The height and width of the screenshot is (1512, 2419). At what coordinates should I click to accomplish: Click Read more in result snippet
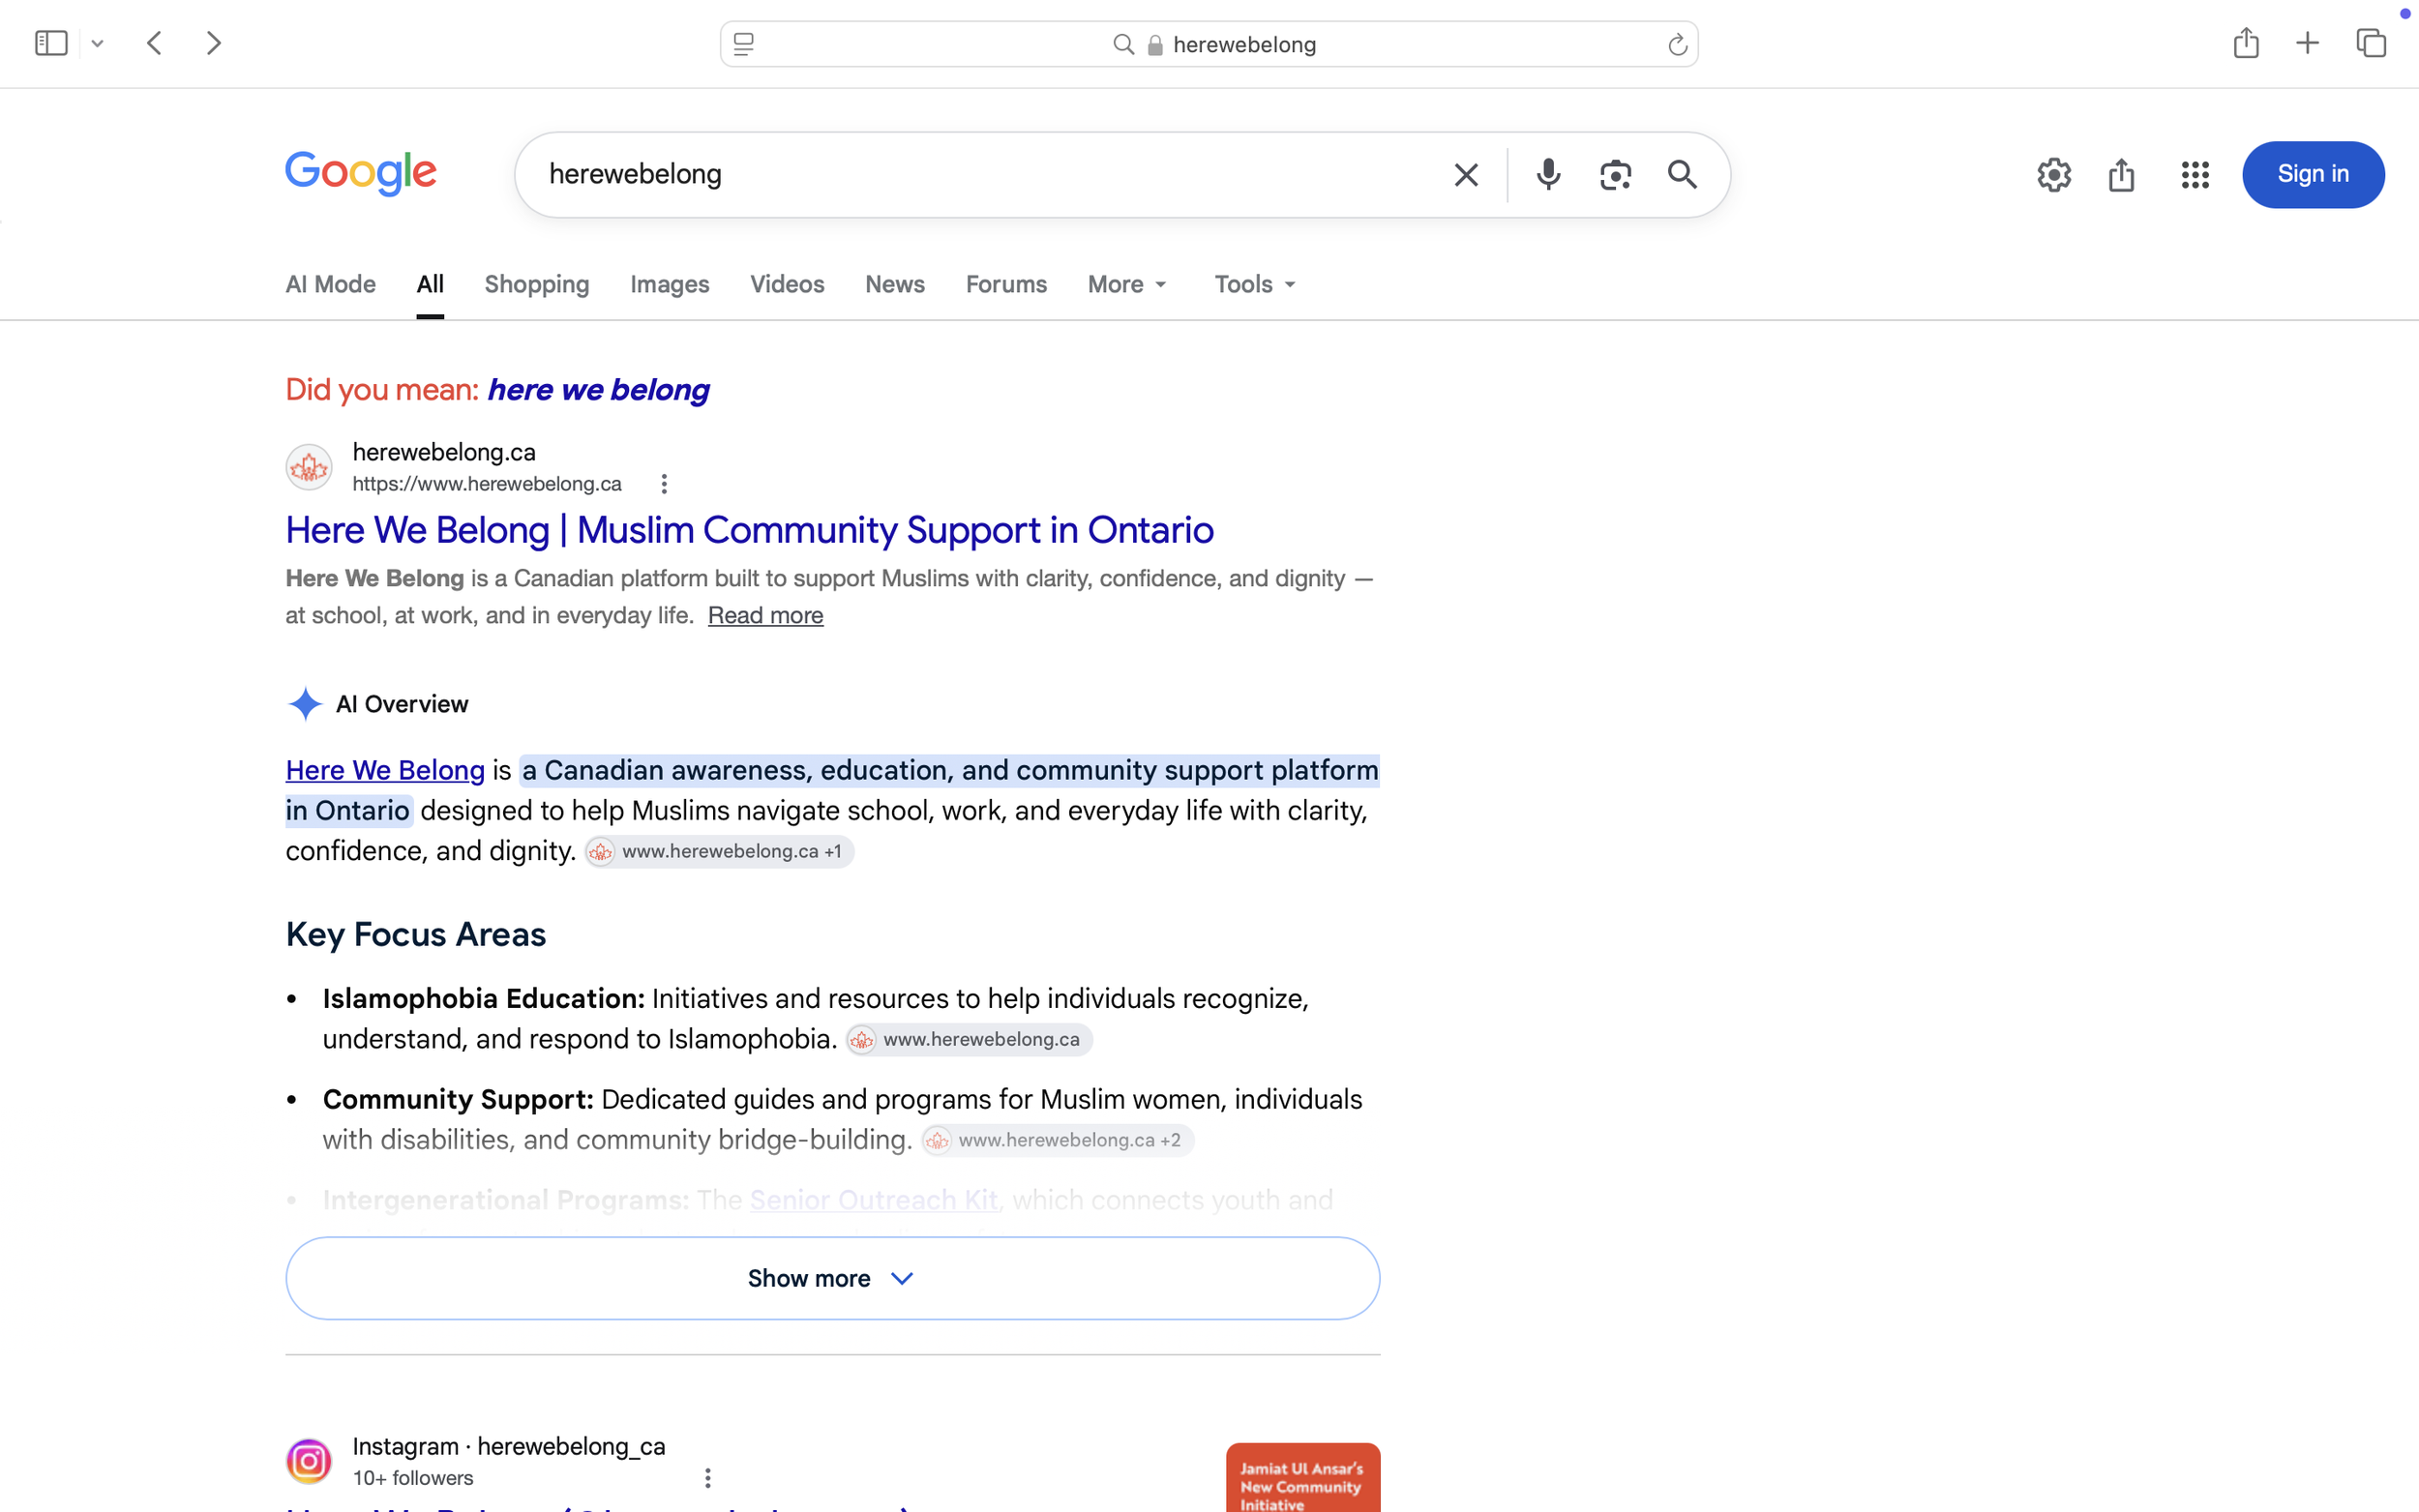point(765,616)
